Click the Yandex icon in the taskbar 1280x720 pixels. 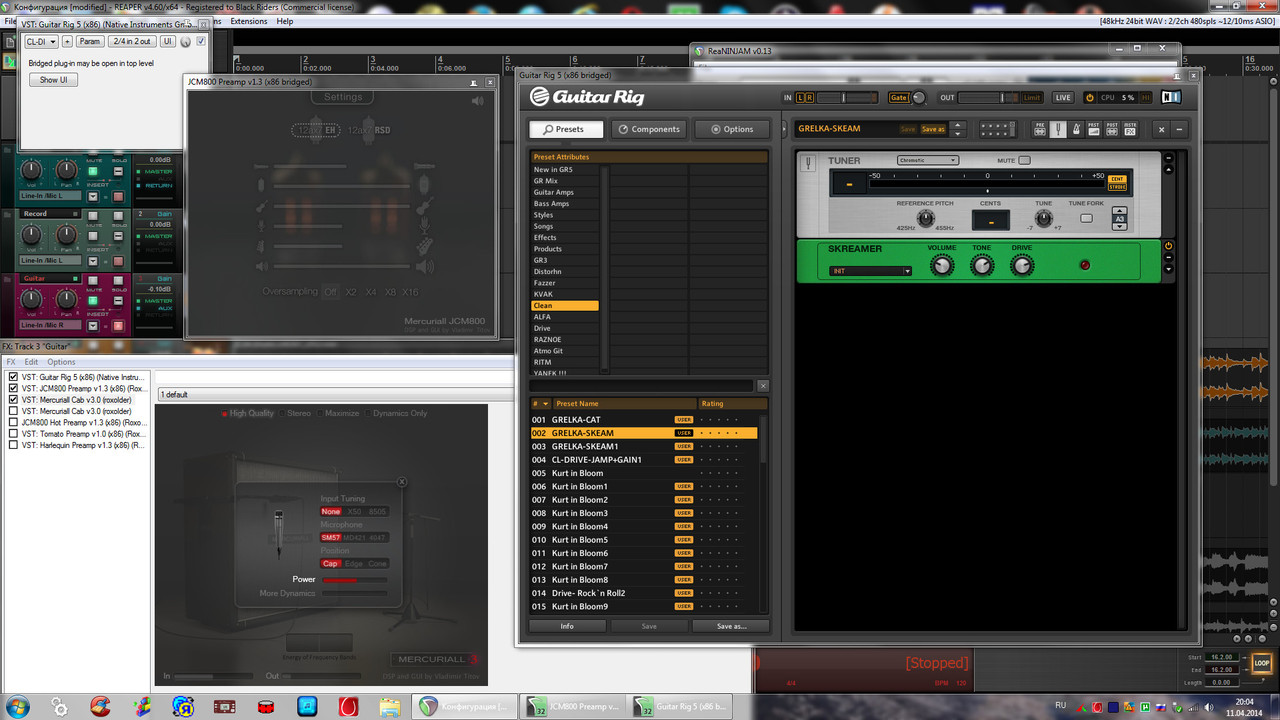(182, 706)
